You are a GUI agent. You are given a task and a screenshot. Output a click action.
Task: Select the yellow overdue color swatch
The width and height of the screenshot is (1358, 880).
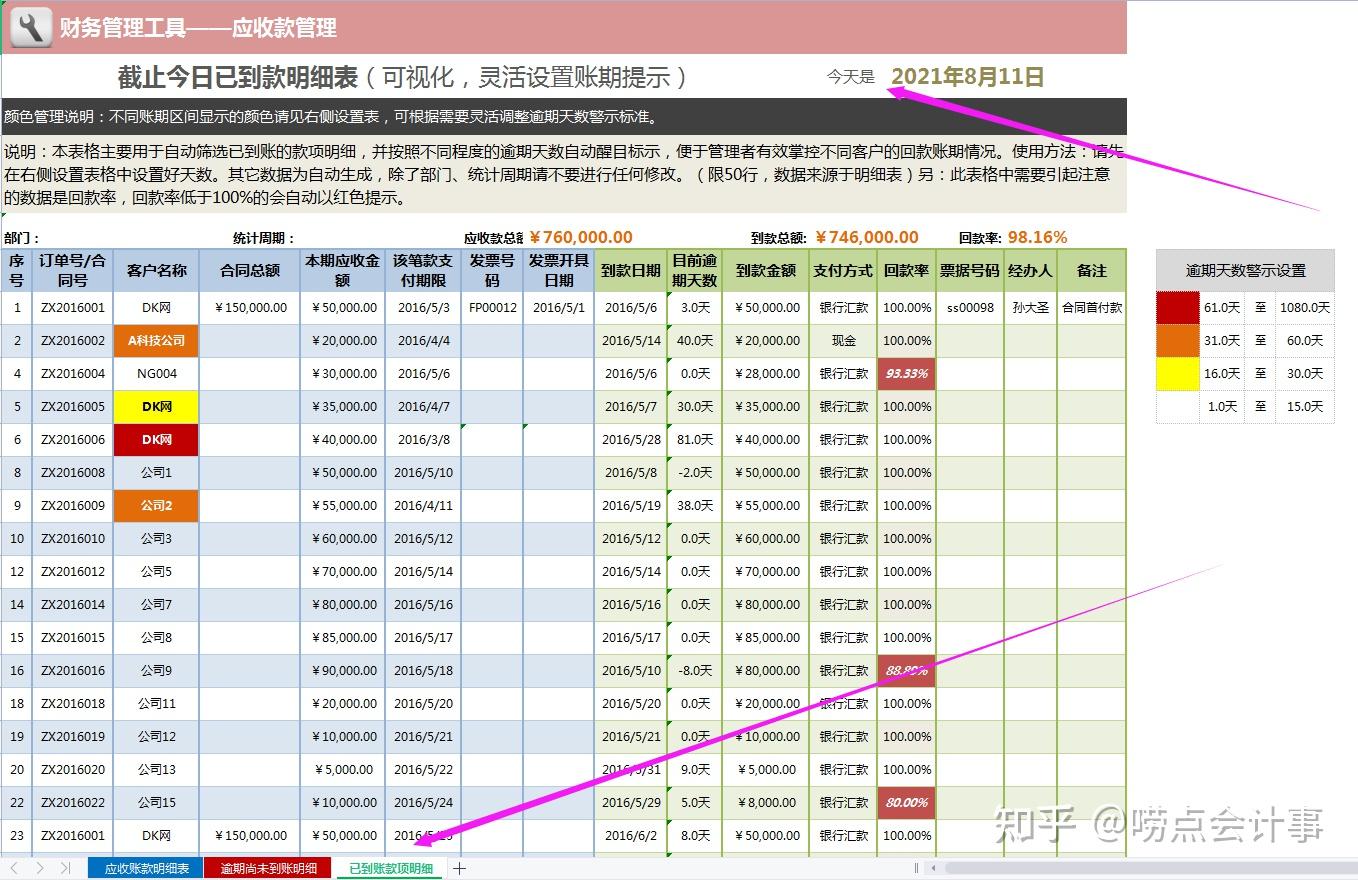coord(1178,373)
